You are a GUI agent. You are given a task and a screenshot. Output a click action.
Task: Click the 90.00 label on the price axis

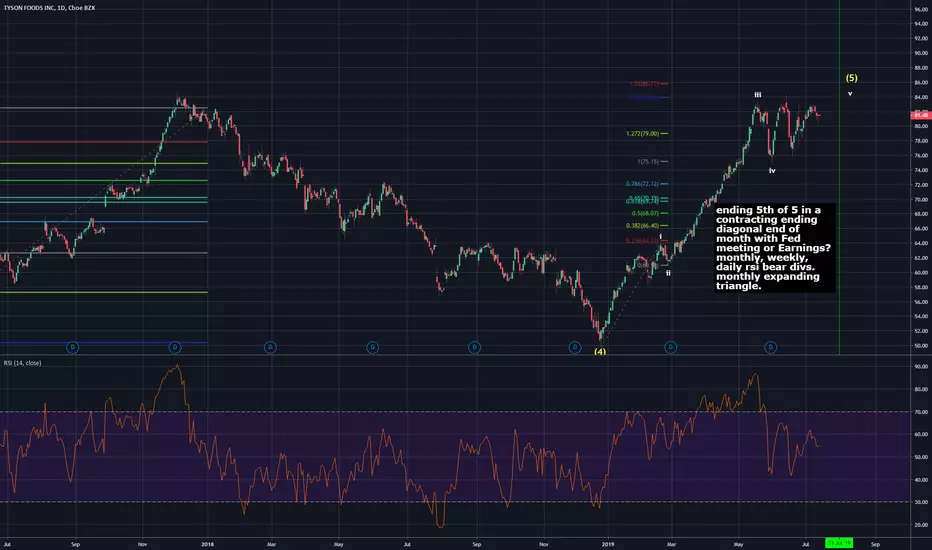(921, 54)
